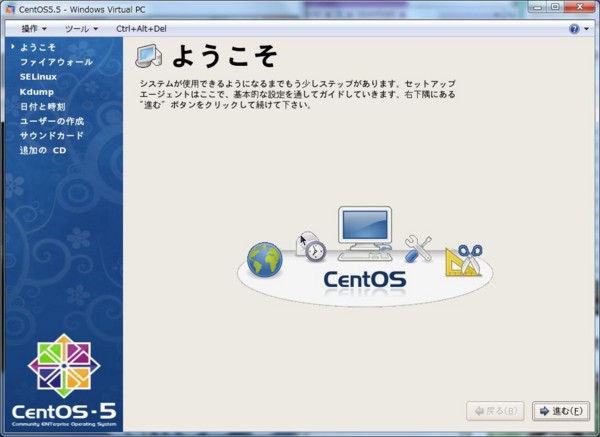
Task: Click the blue help question mark icon
Action: [x=574, y=29]
